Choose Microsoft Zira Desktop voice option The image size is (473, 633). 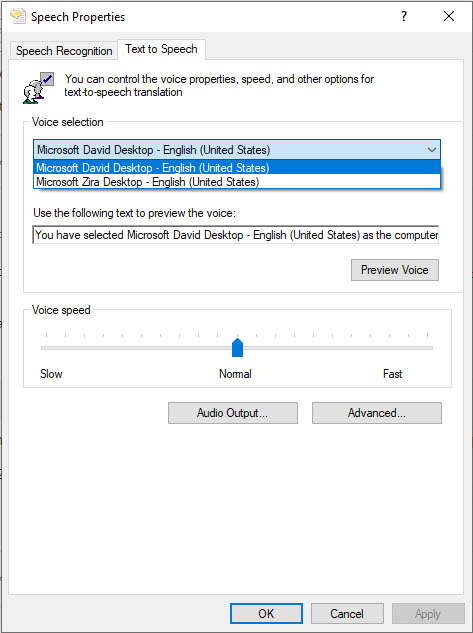click(237, 182)
